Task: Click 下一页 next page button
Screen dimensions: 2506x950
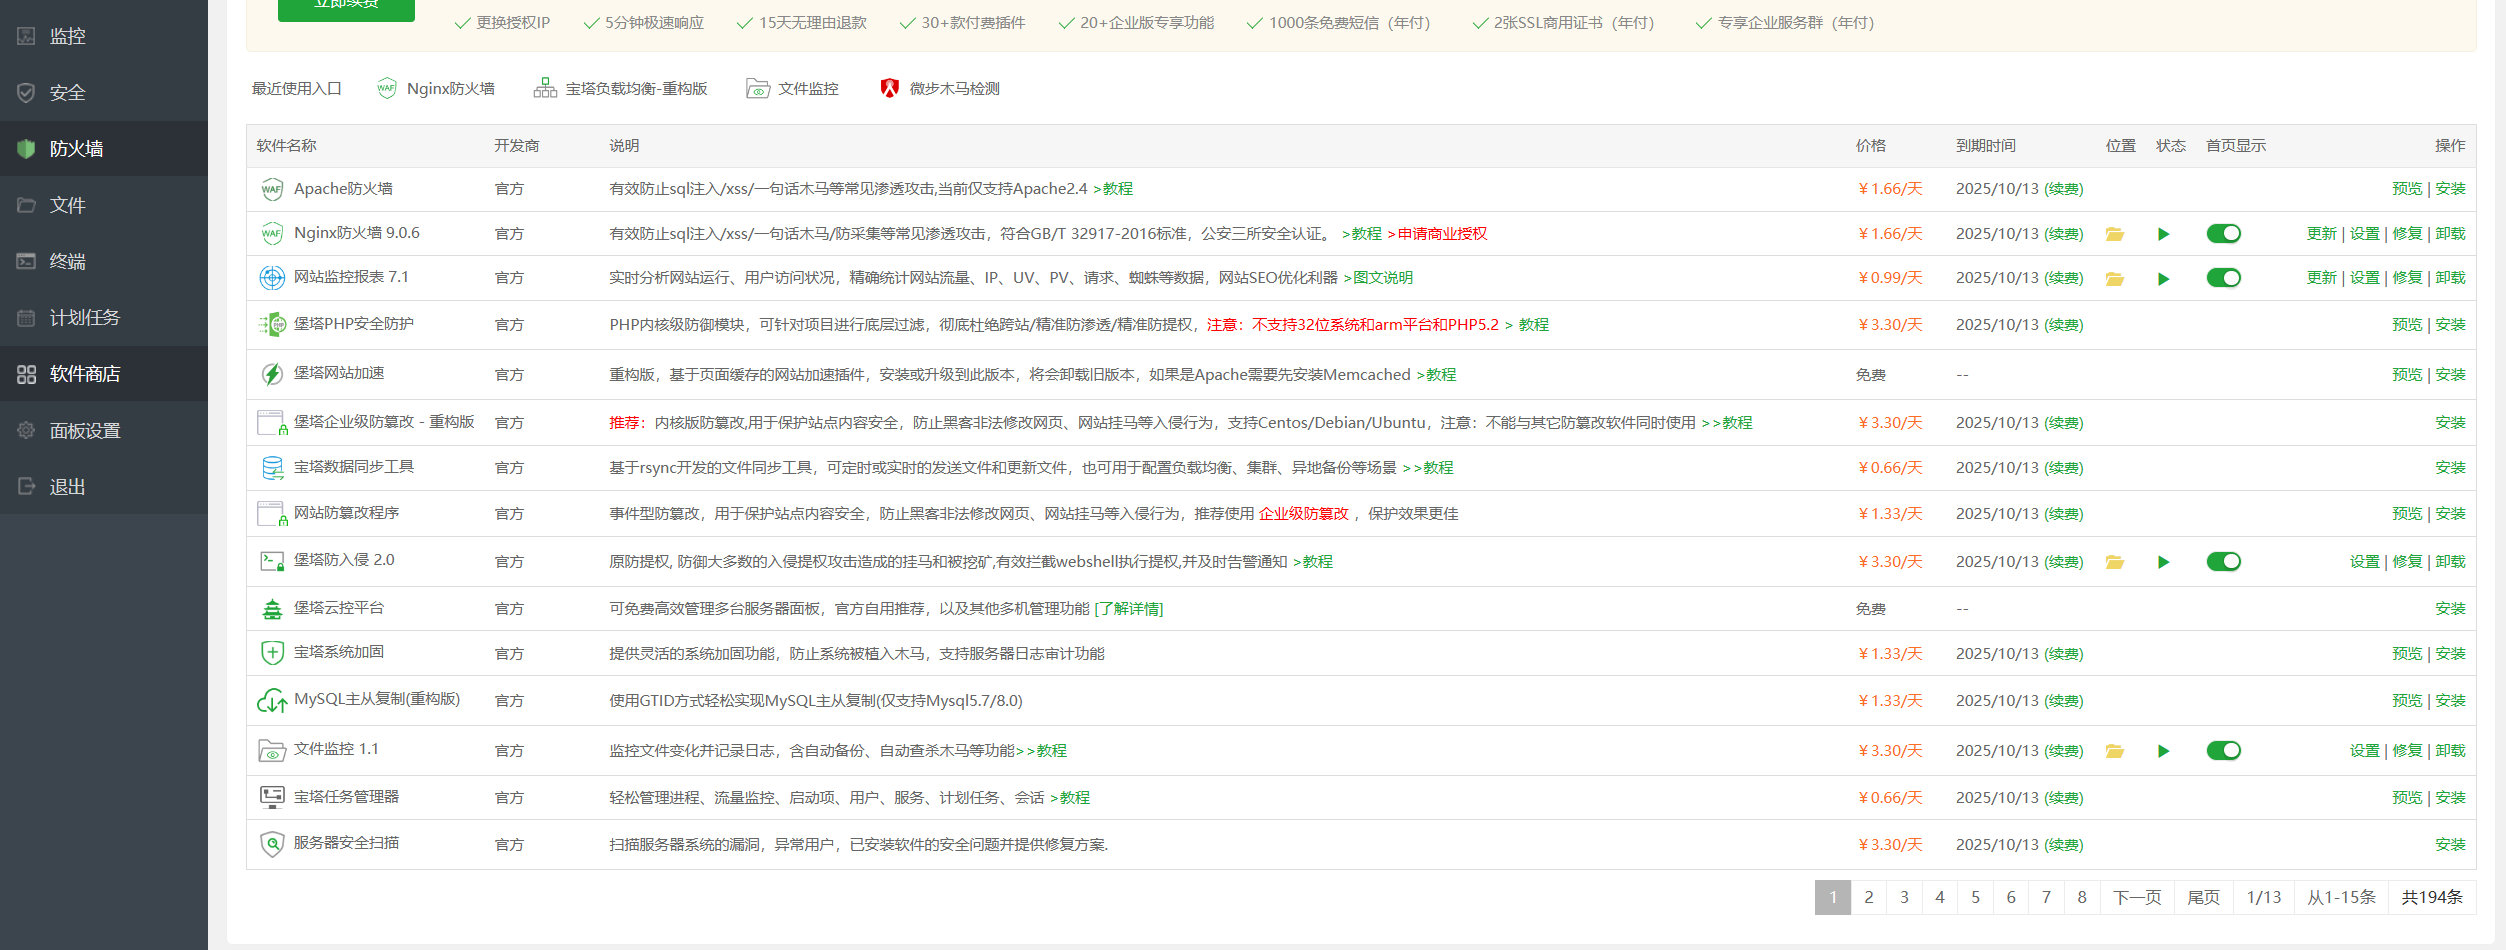Action: click(x=2137, y=898)
